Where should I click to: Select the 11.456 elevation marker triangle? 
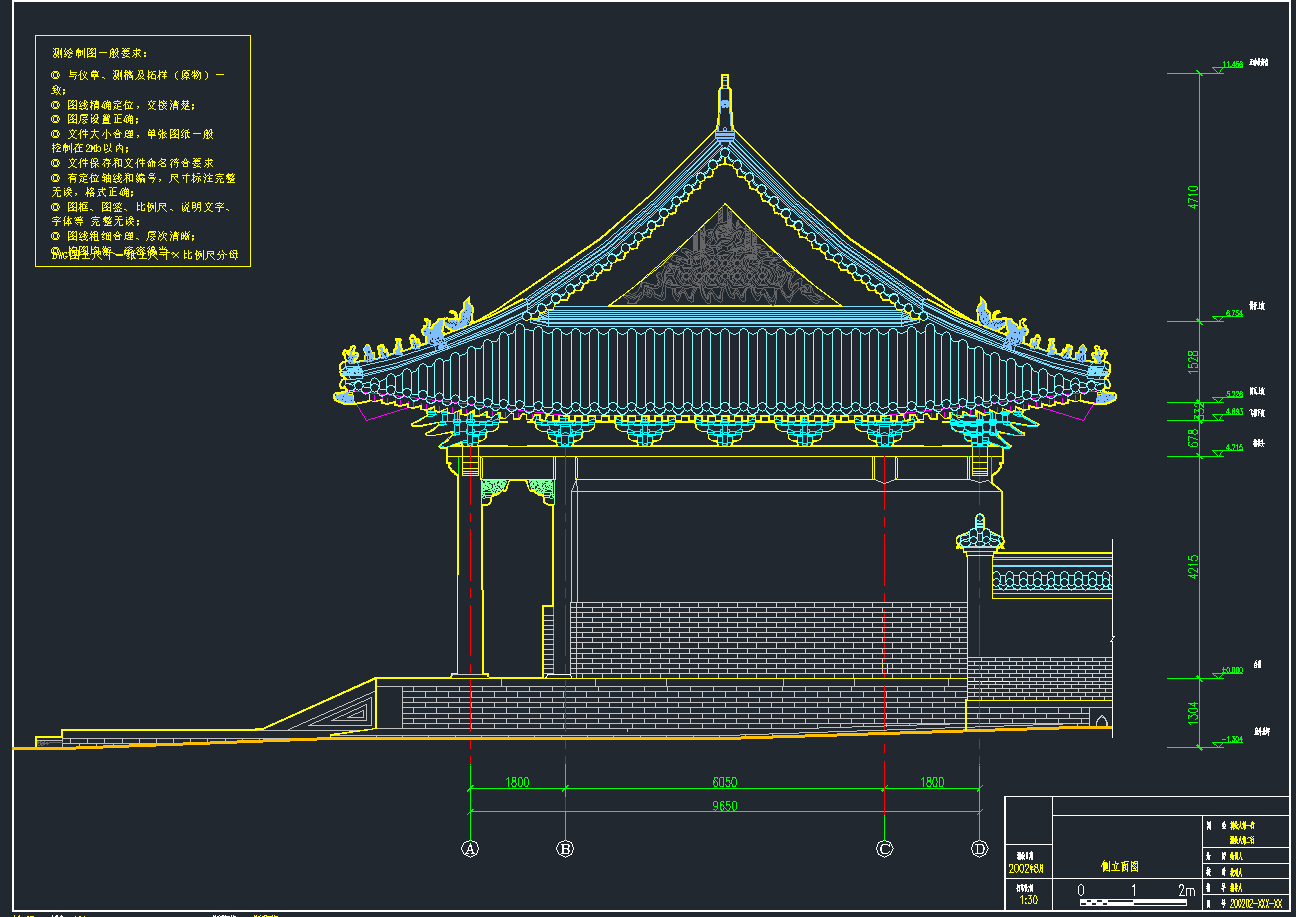pos(1215,68)
